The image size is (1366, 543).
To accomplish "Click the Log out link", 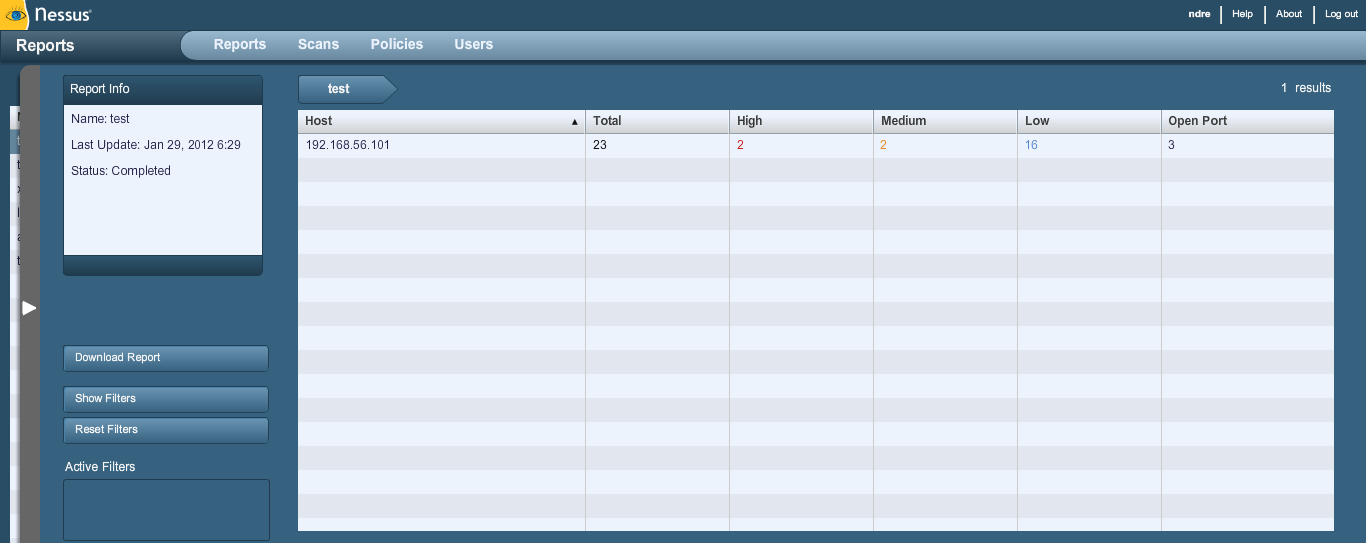I will click(x=1341, y=14).
